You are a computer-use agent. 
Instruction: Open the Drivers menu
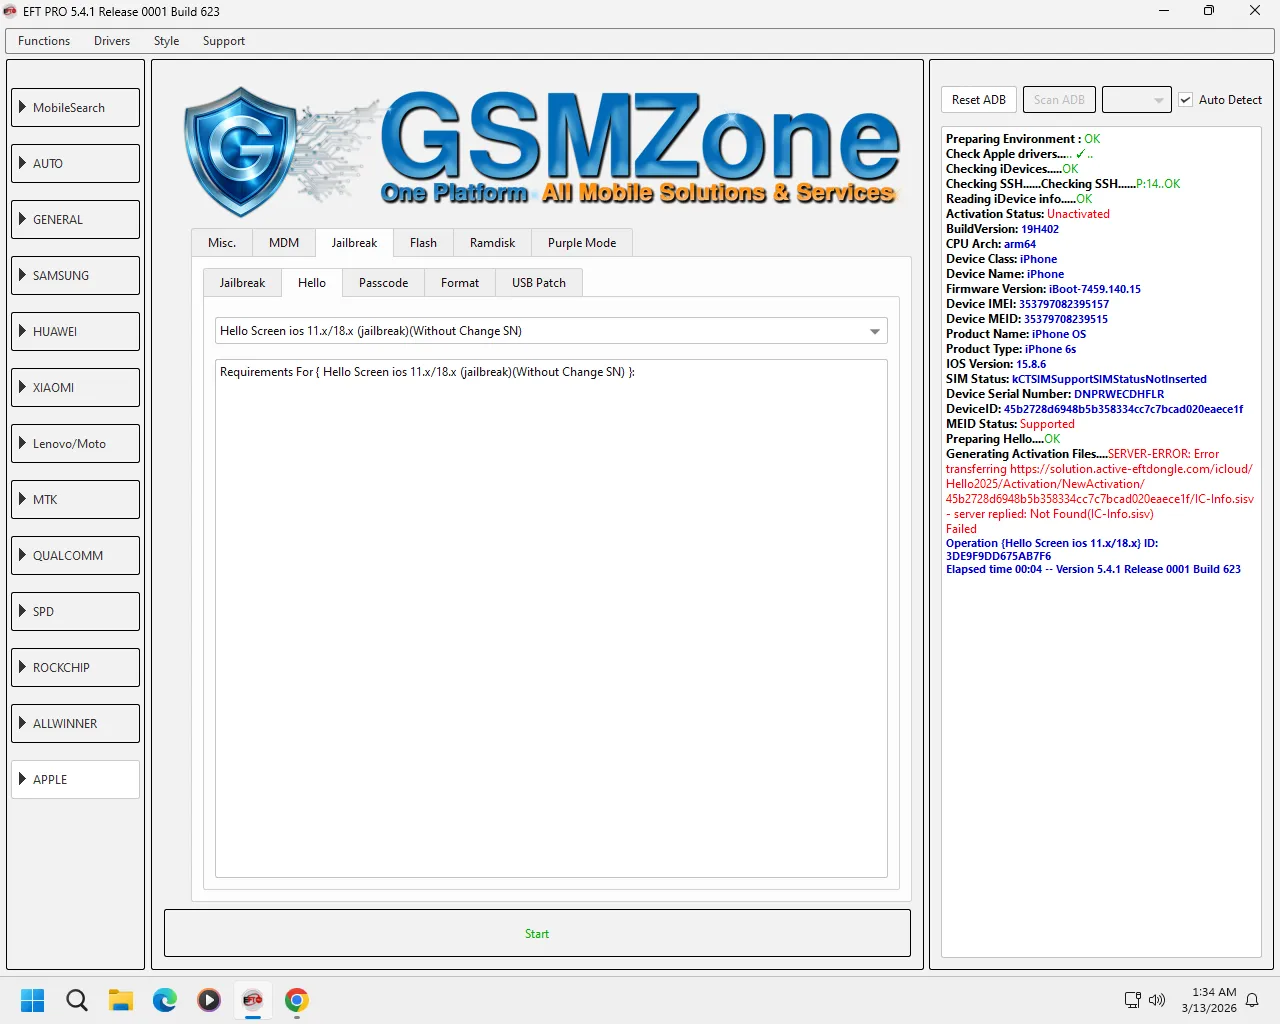click(x=112, y=41)
